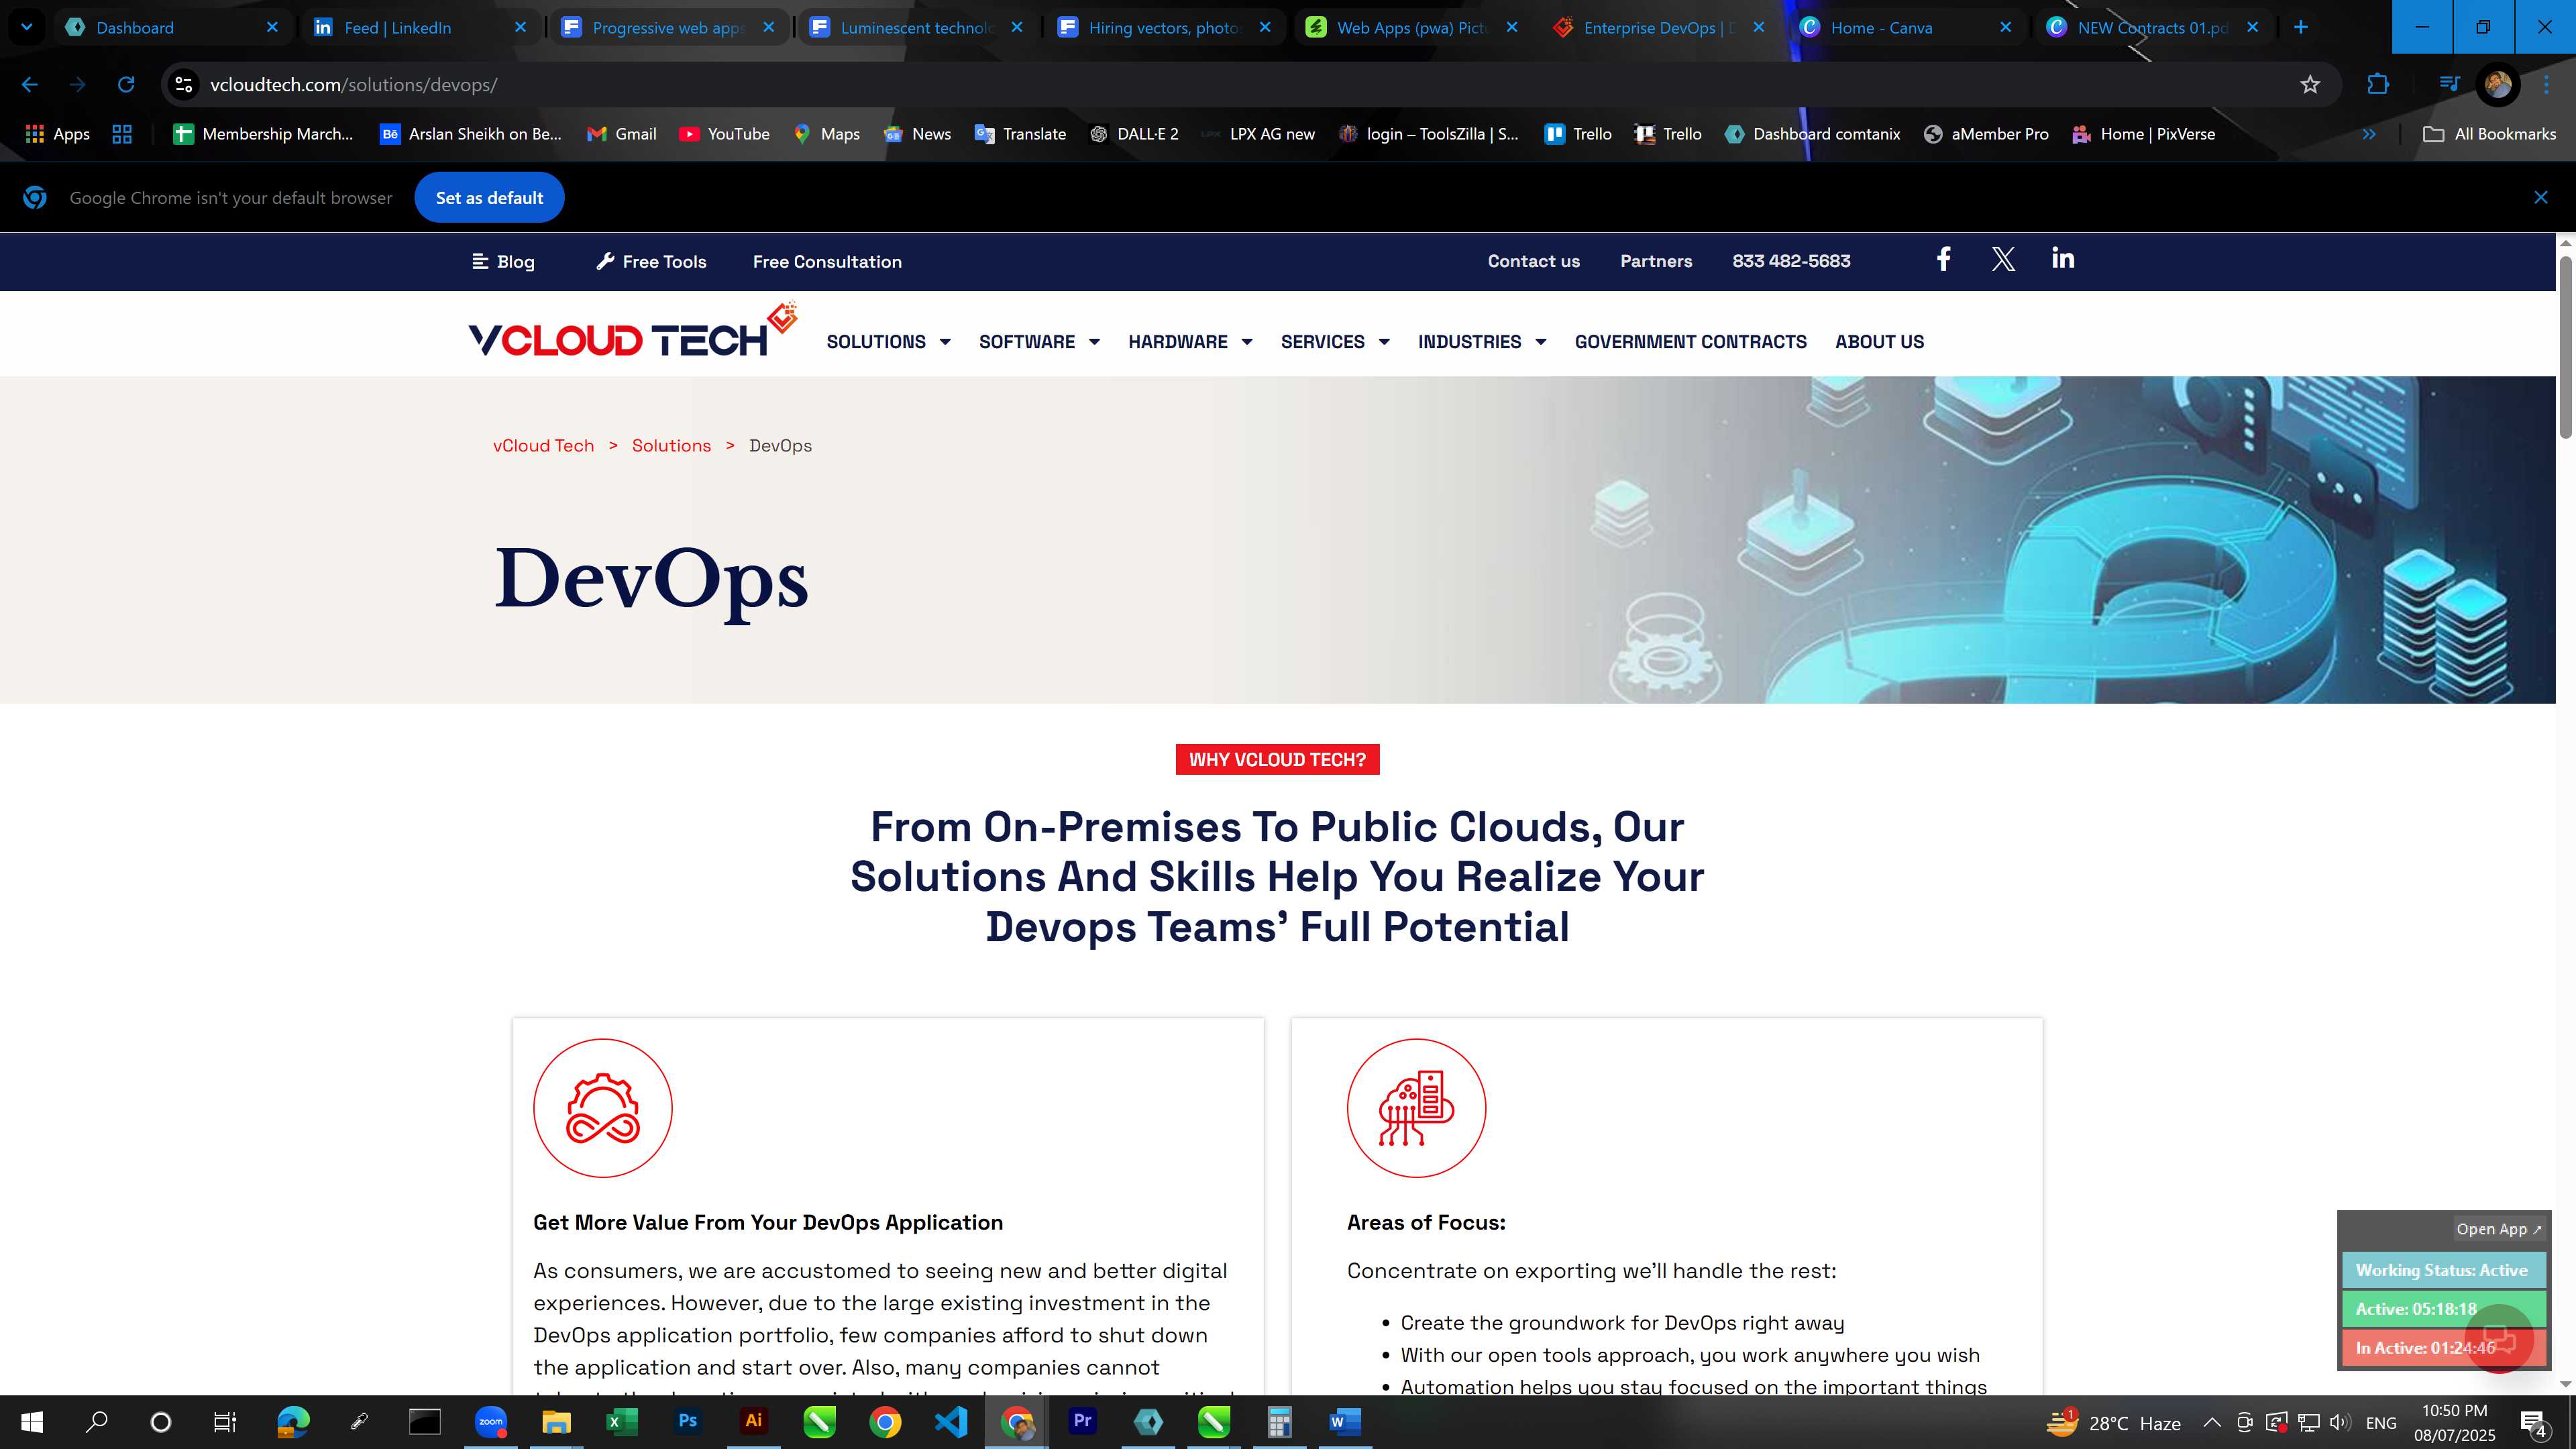Open ABOUT US page
The height and width of the screenshot is (1449, 2576).
pos(1879,342)
